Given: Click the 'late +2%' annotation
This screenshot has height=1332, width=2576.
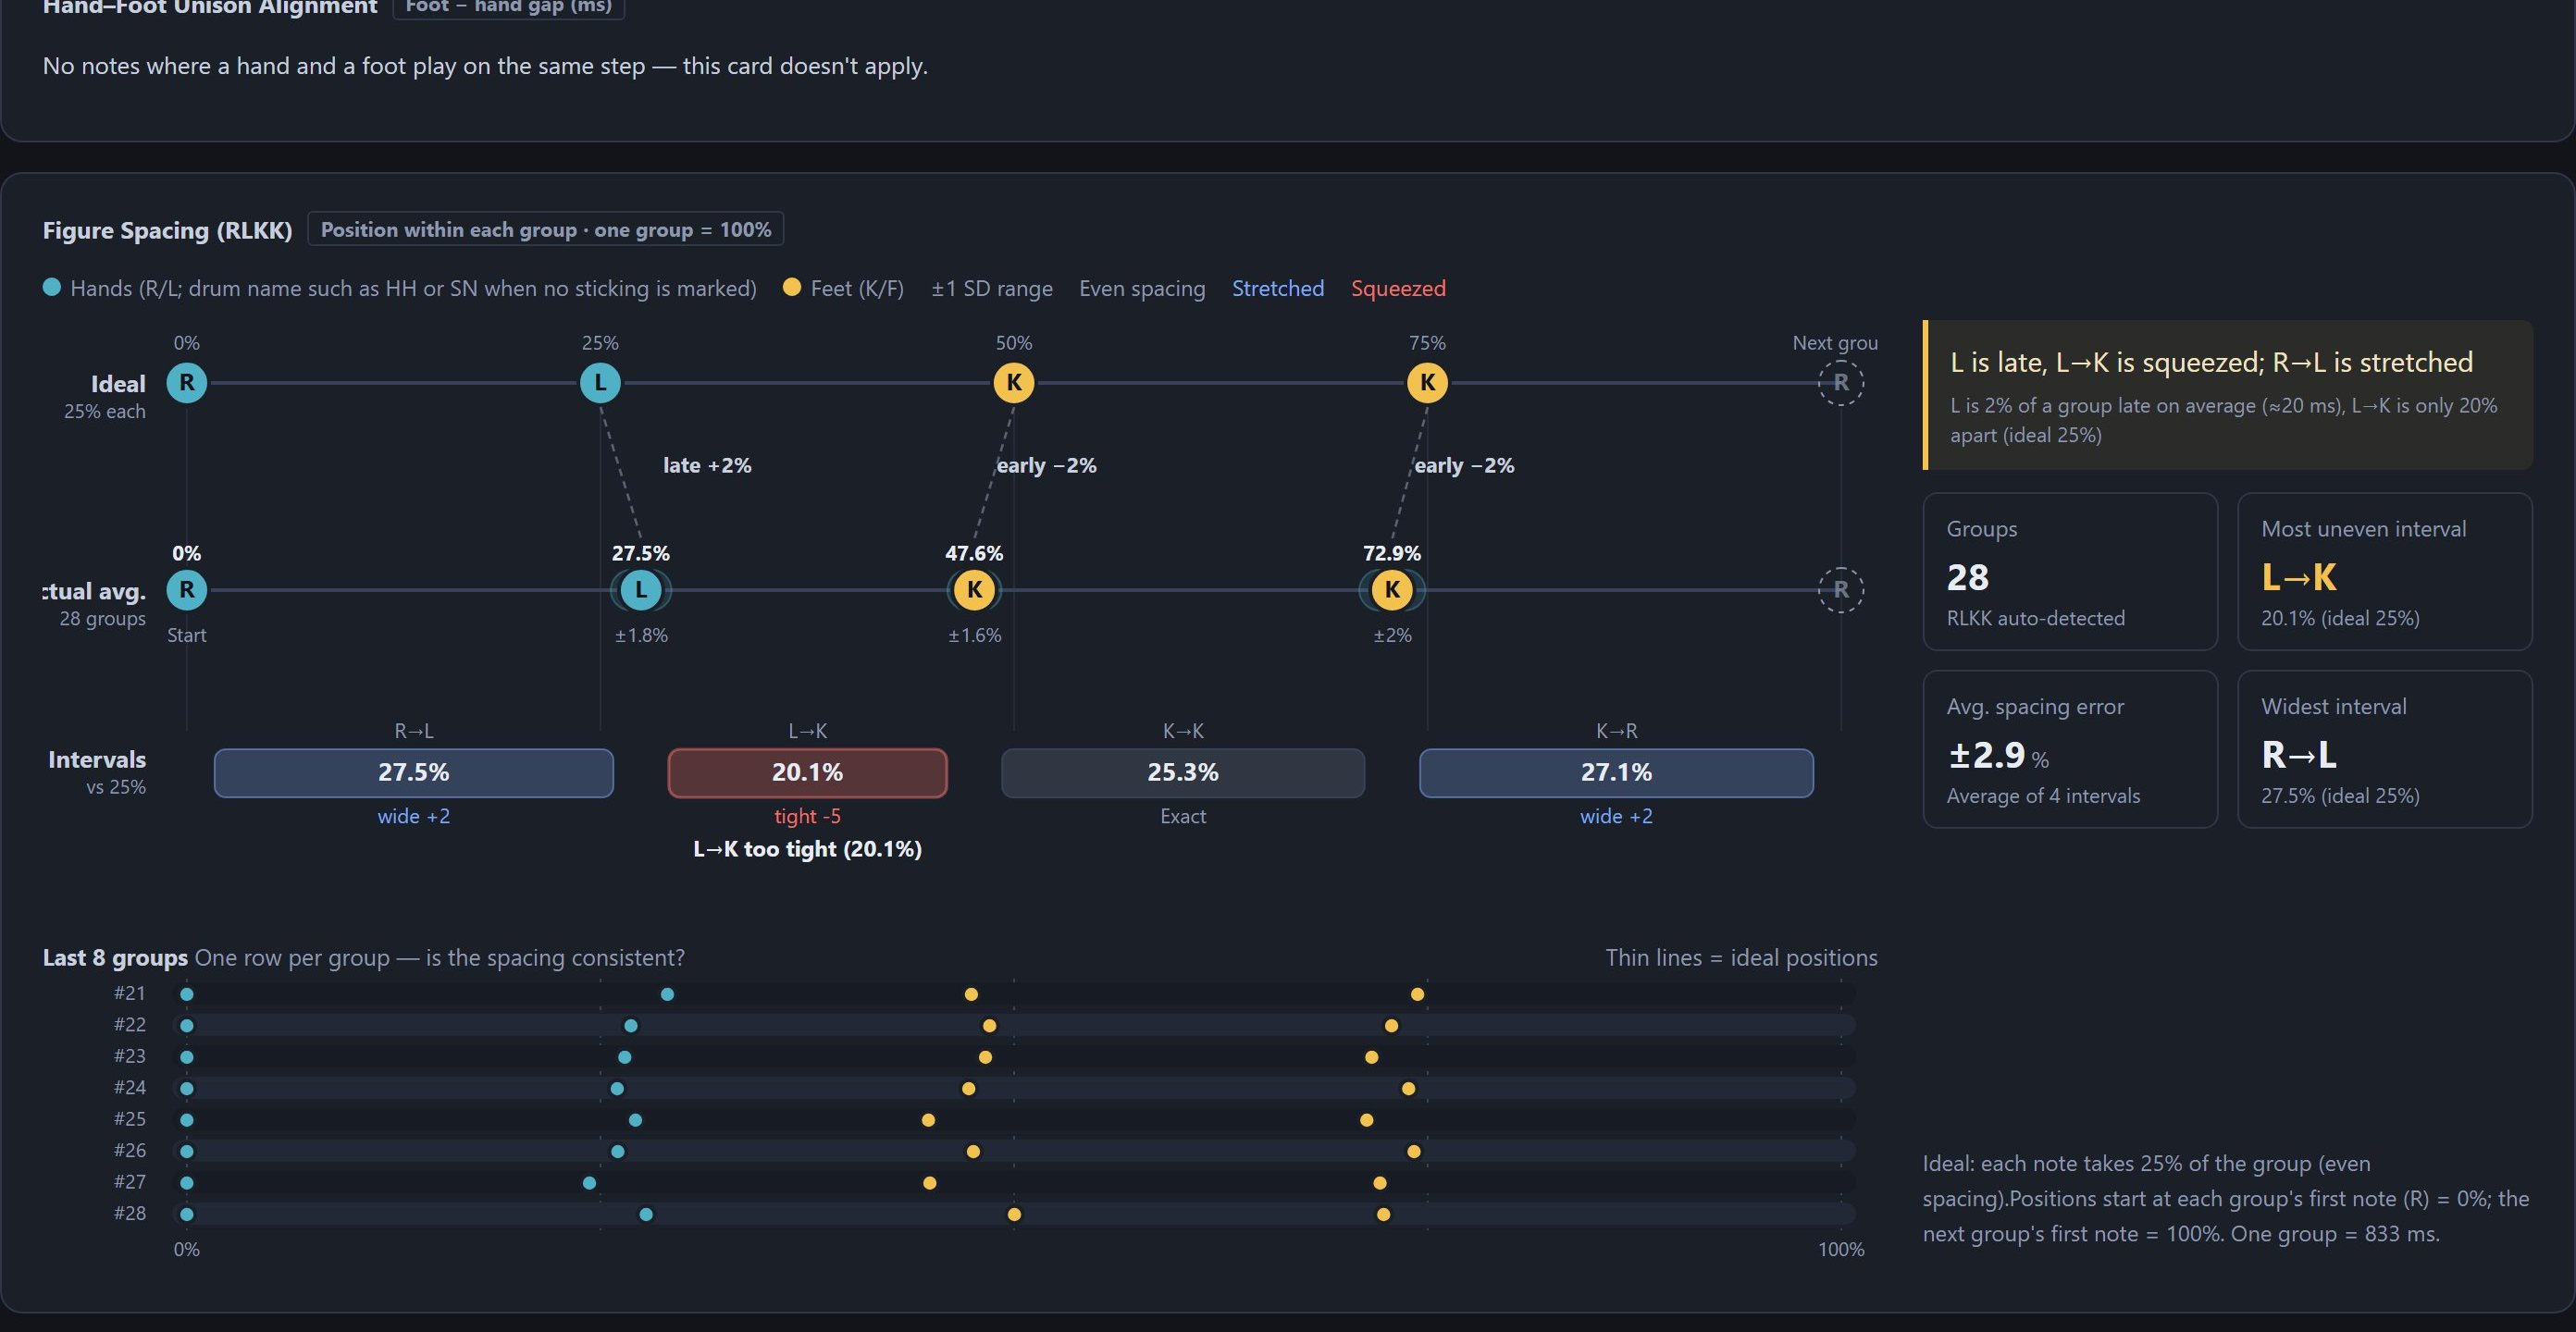Looking at the screenshot, I should click(707, 465).
